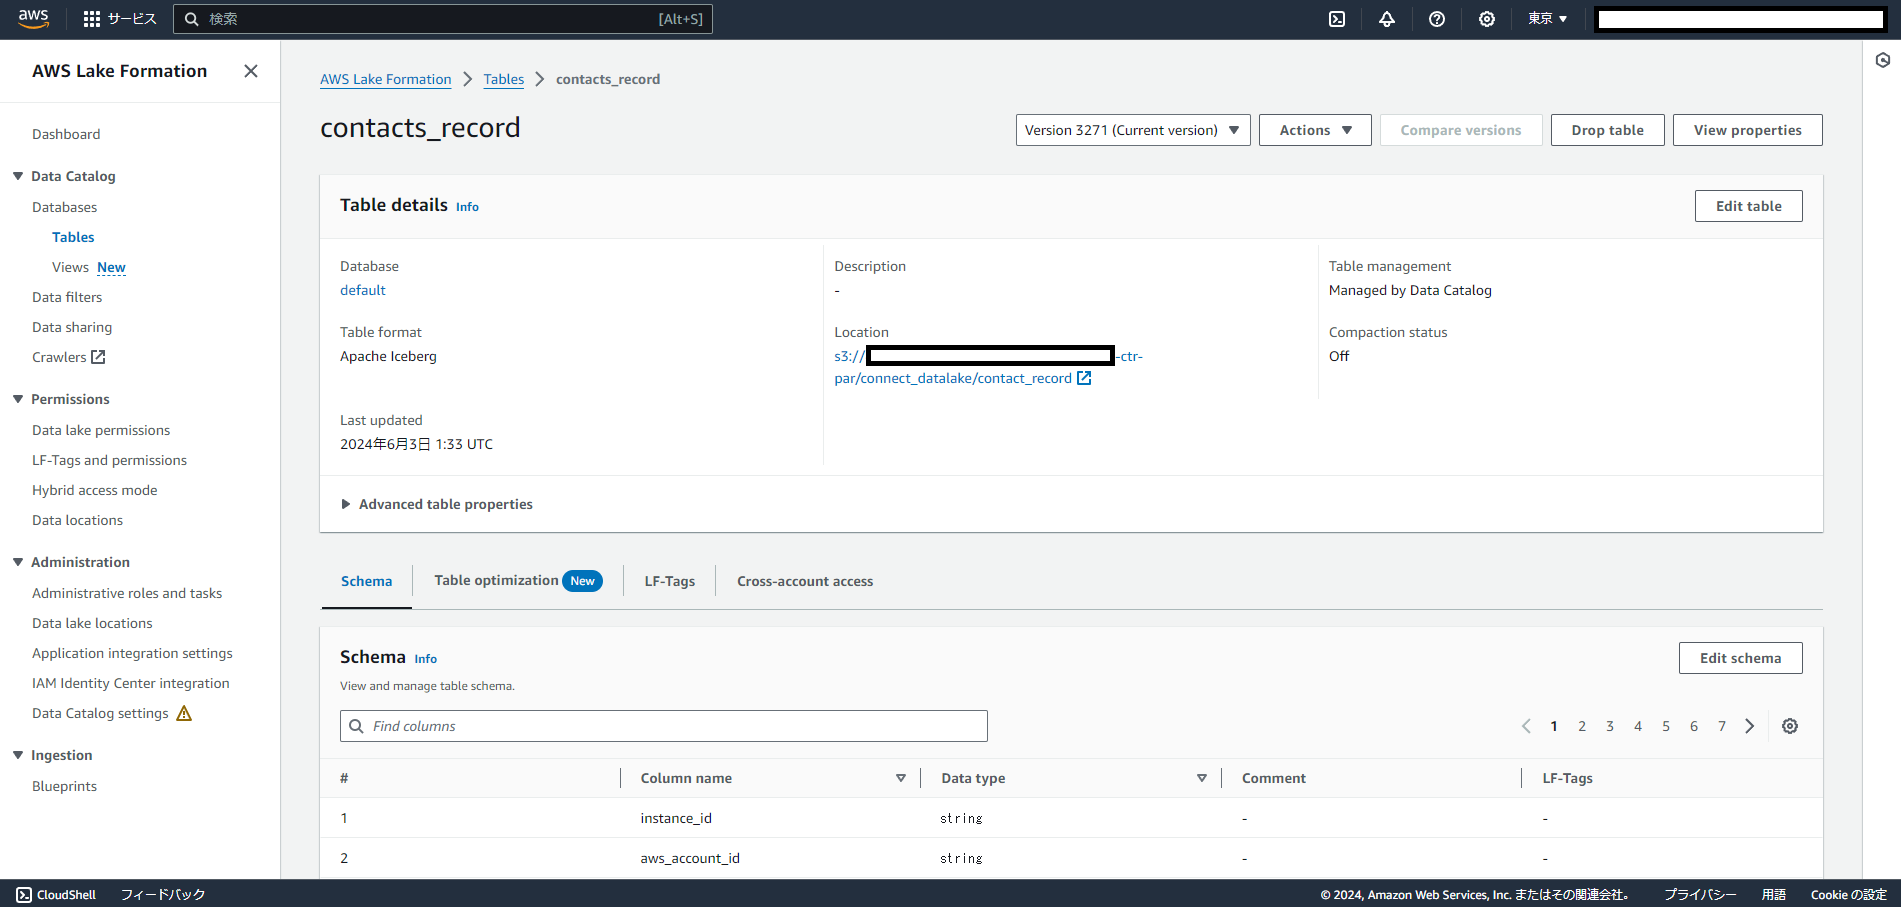
Task: Open Data locations in sidebar
Action: (x=78, y=520)
